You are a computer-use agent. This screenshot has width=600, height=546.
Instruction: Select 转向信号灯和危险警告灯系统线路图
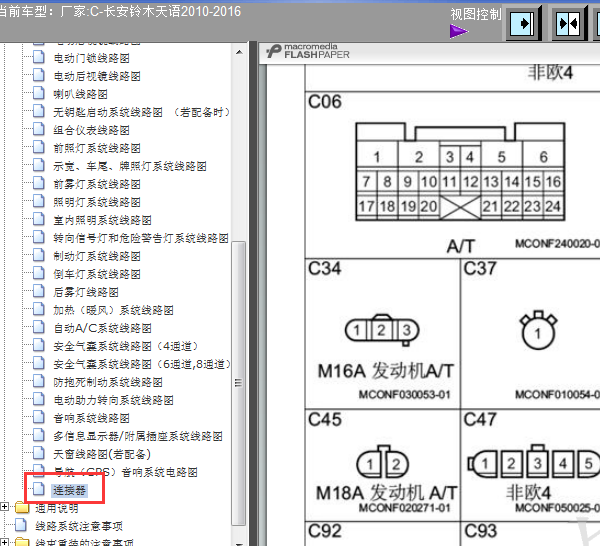141,238
